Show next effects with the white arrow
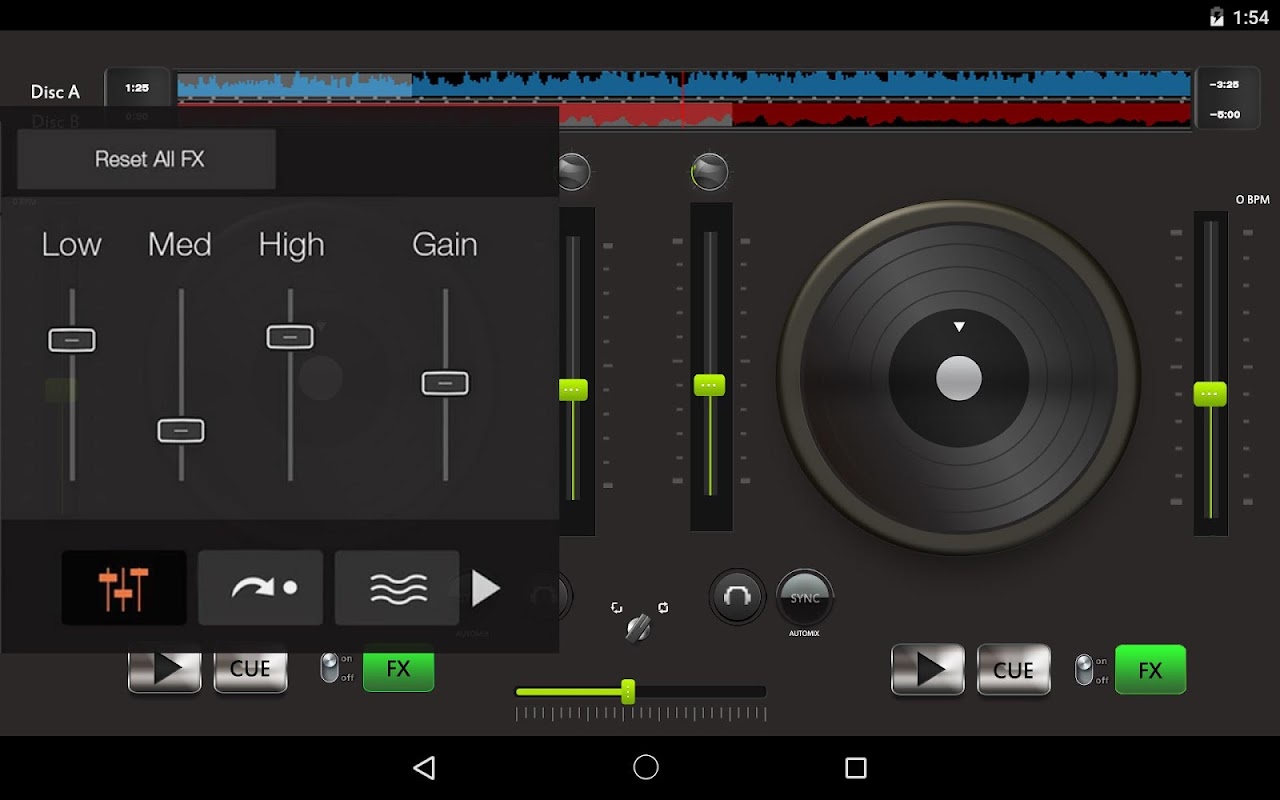 coord(486,588)
